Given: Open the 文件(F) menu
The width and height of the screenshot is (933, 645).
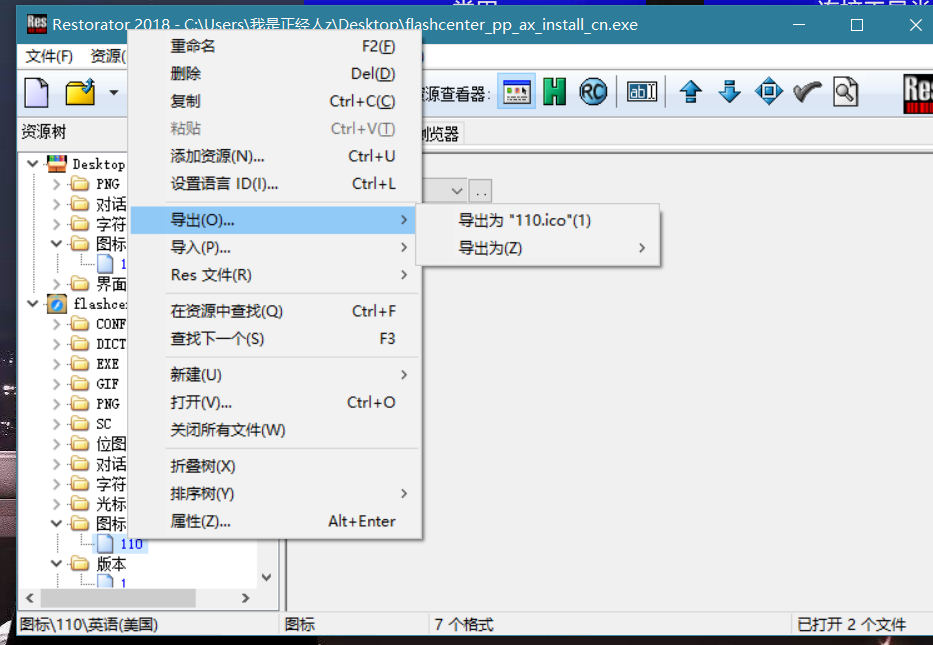Looking at the screenshot, I should pyautogui.click(x=49, y=57).
